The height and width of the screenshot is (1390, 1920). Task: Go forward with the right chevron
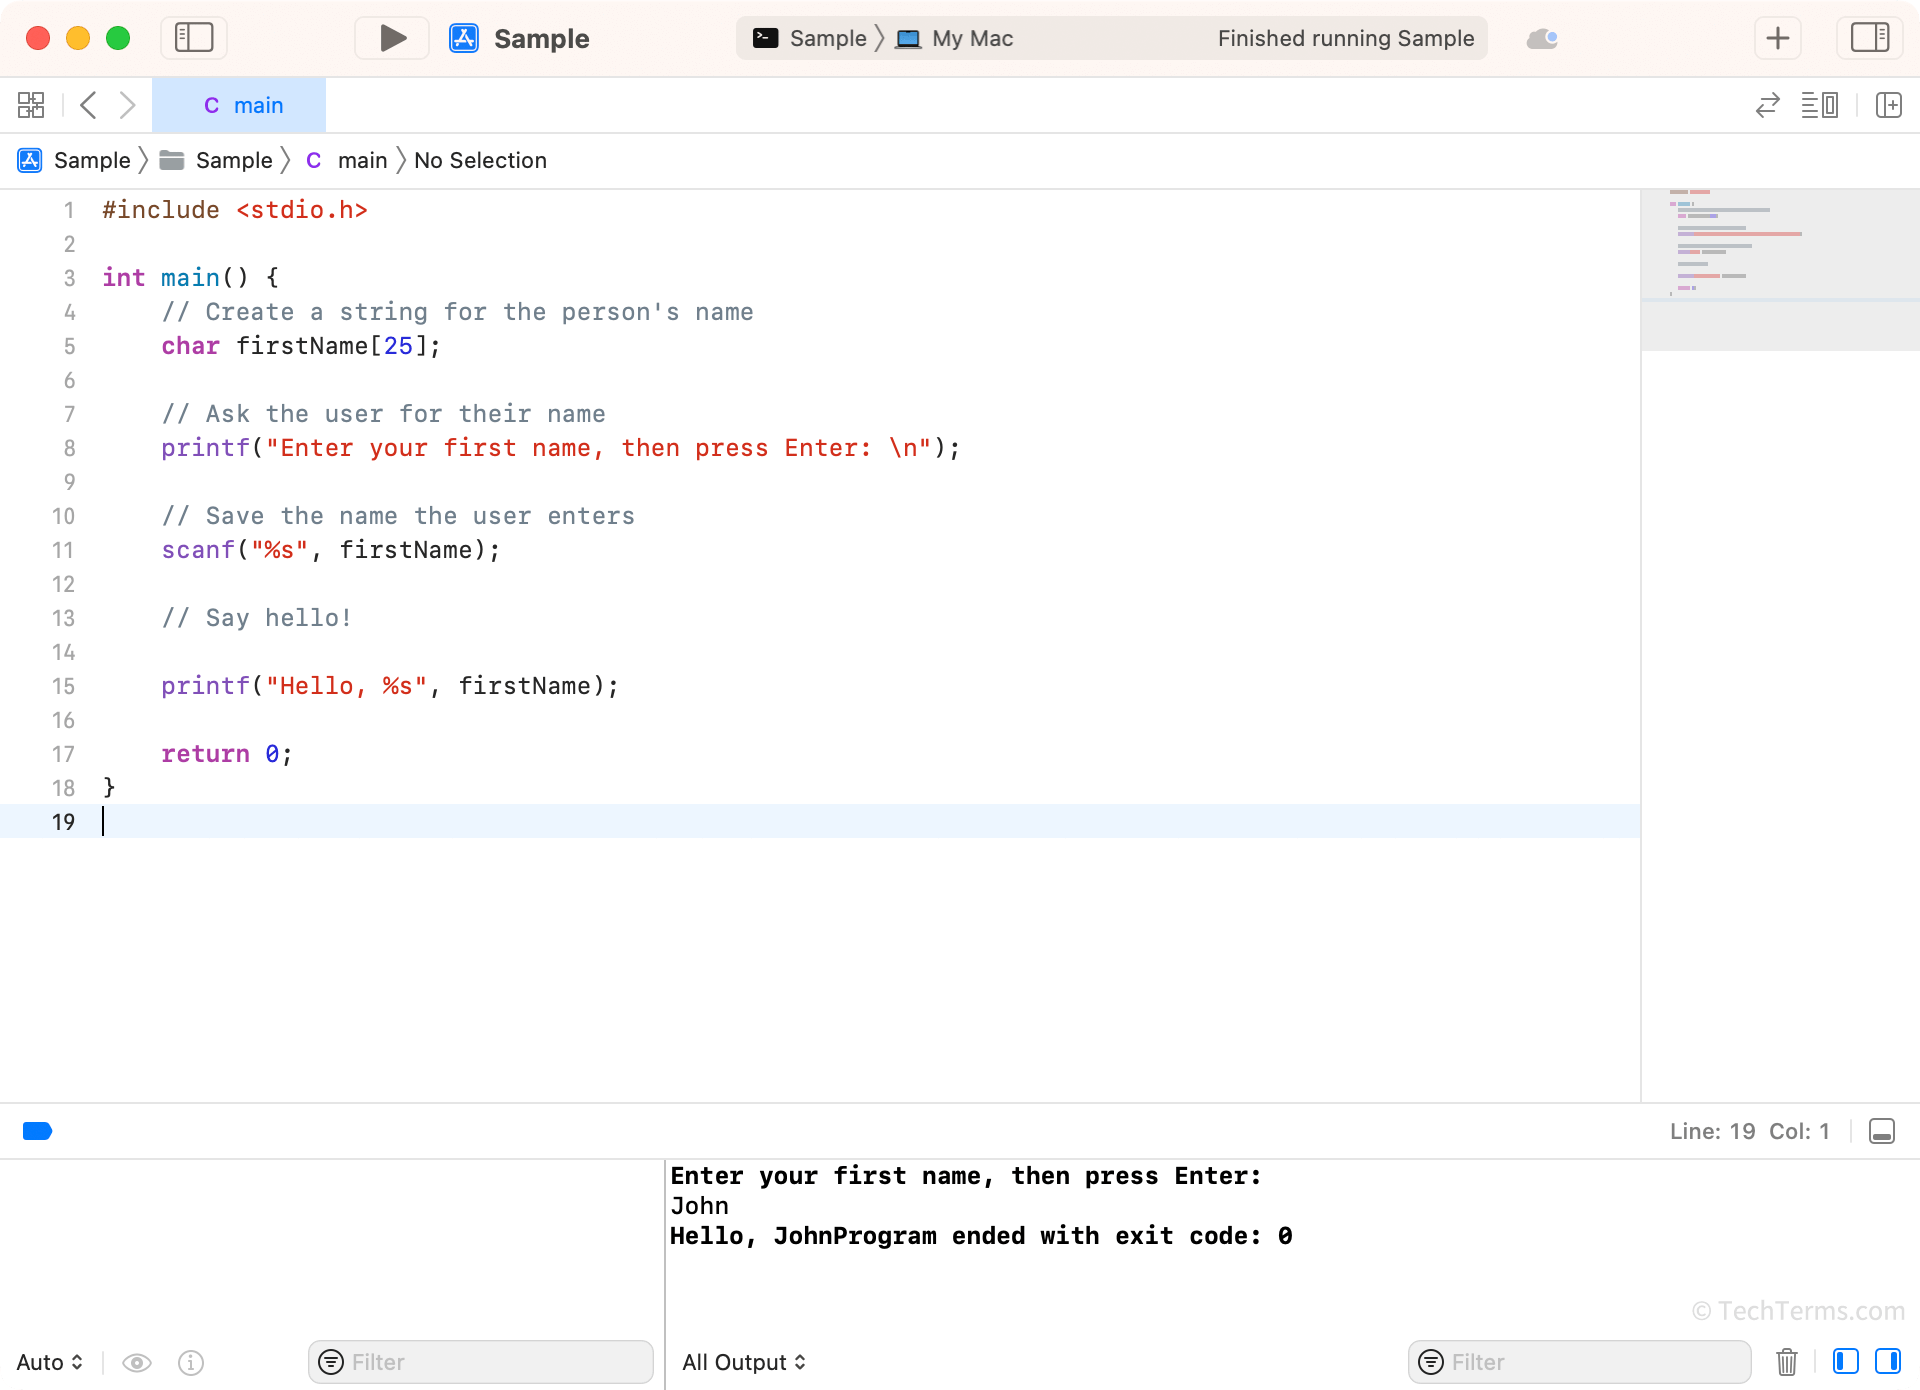click(127, 105)
